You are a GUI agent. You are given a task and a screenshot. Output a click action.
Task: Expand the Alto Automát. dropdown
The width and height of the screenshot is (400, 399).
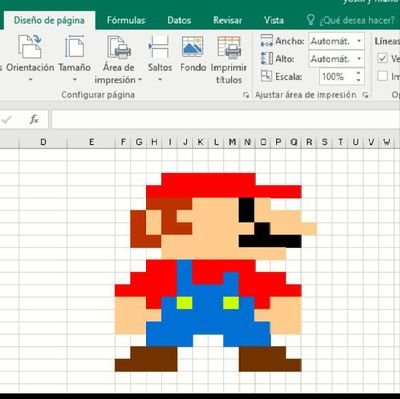coord(359,59)
